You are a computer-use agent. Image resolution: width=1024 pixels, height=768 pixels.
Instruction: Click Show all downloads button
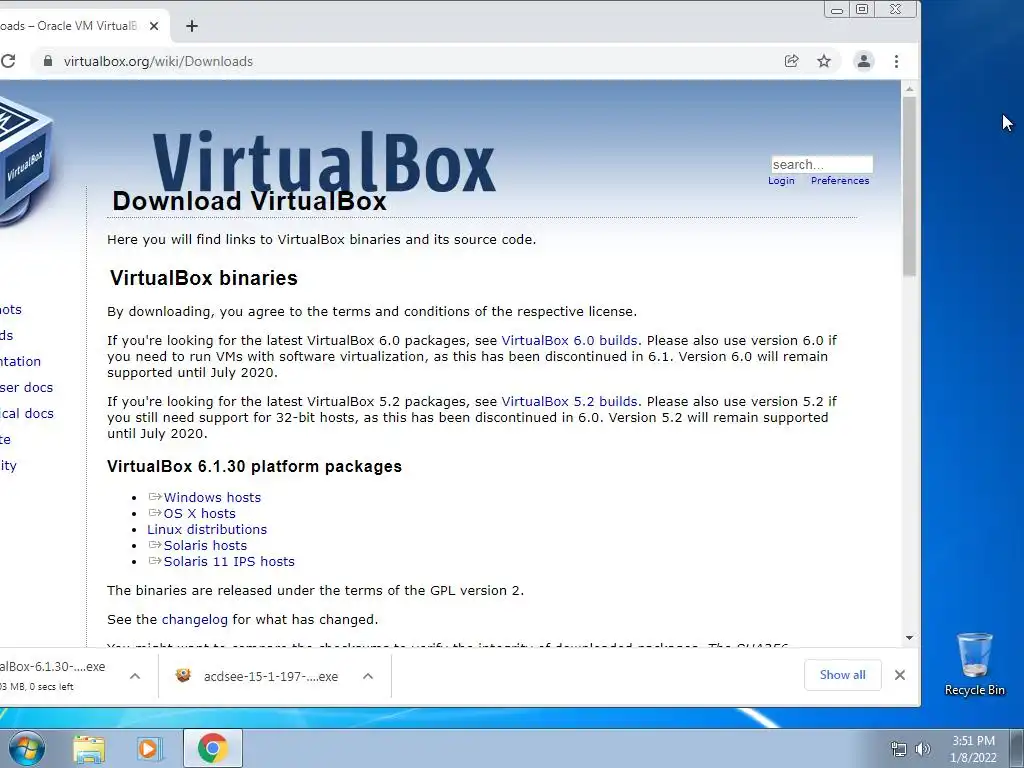(x=842, y=675)
